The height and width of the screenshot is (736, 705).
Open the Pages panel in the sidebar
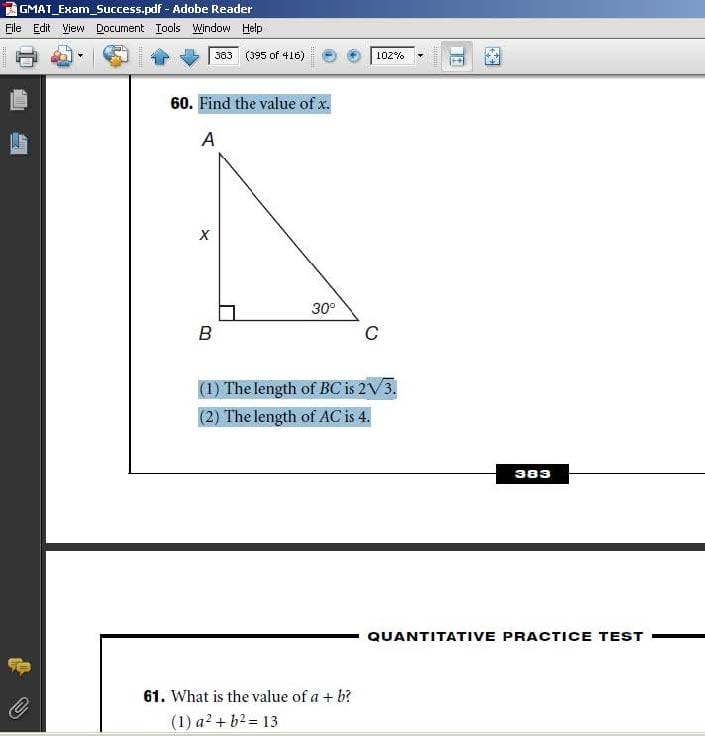[x=19, y=100]
